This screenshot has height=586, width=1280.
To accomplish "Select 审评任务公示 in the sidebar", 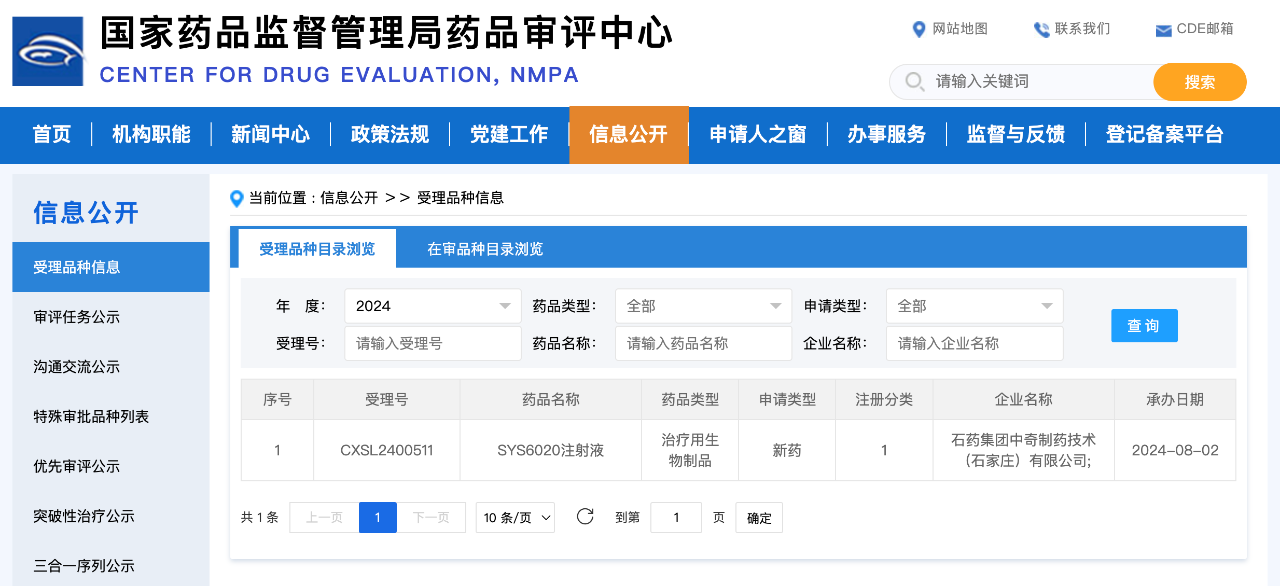I will coord(77,317).
